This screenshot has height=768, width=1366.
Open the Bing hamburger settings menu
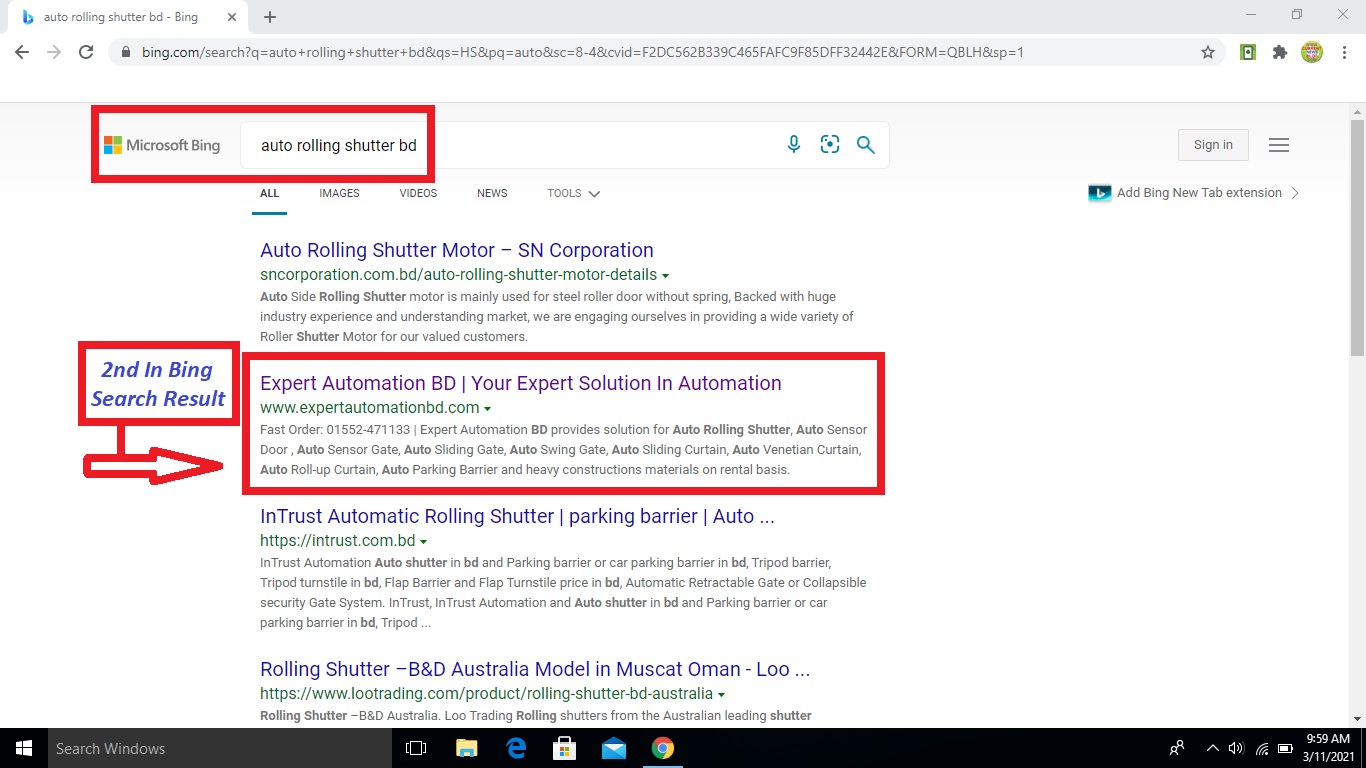[1278, 145]
